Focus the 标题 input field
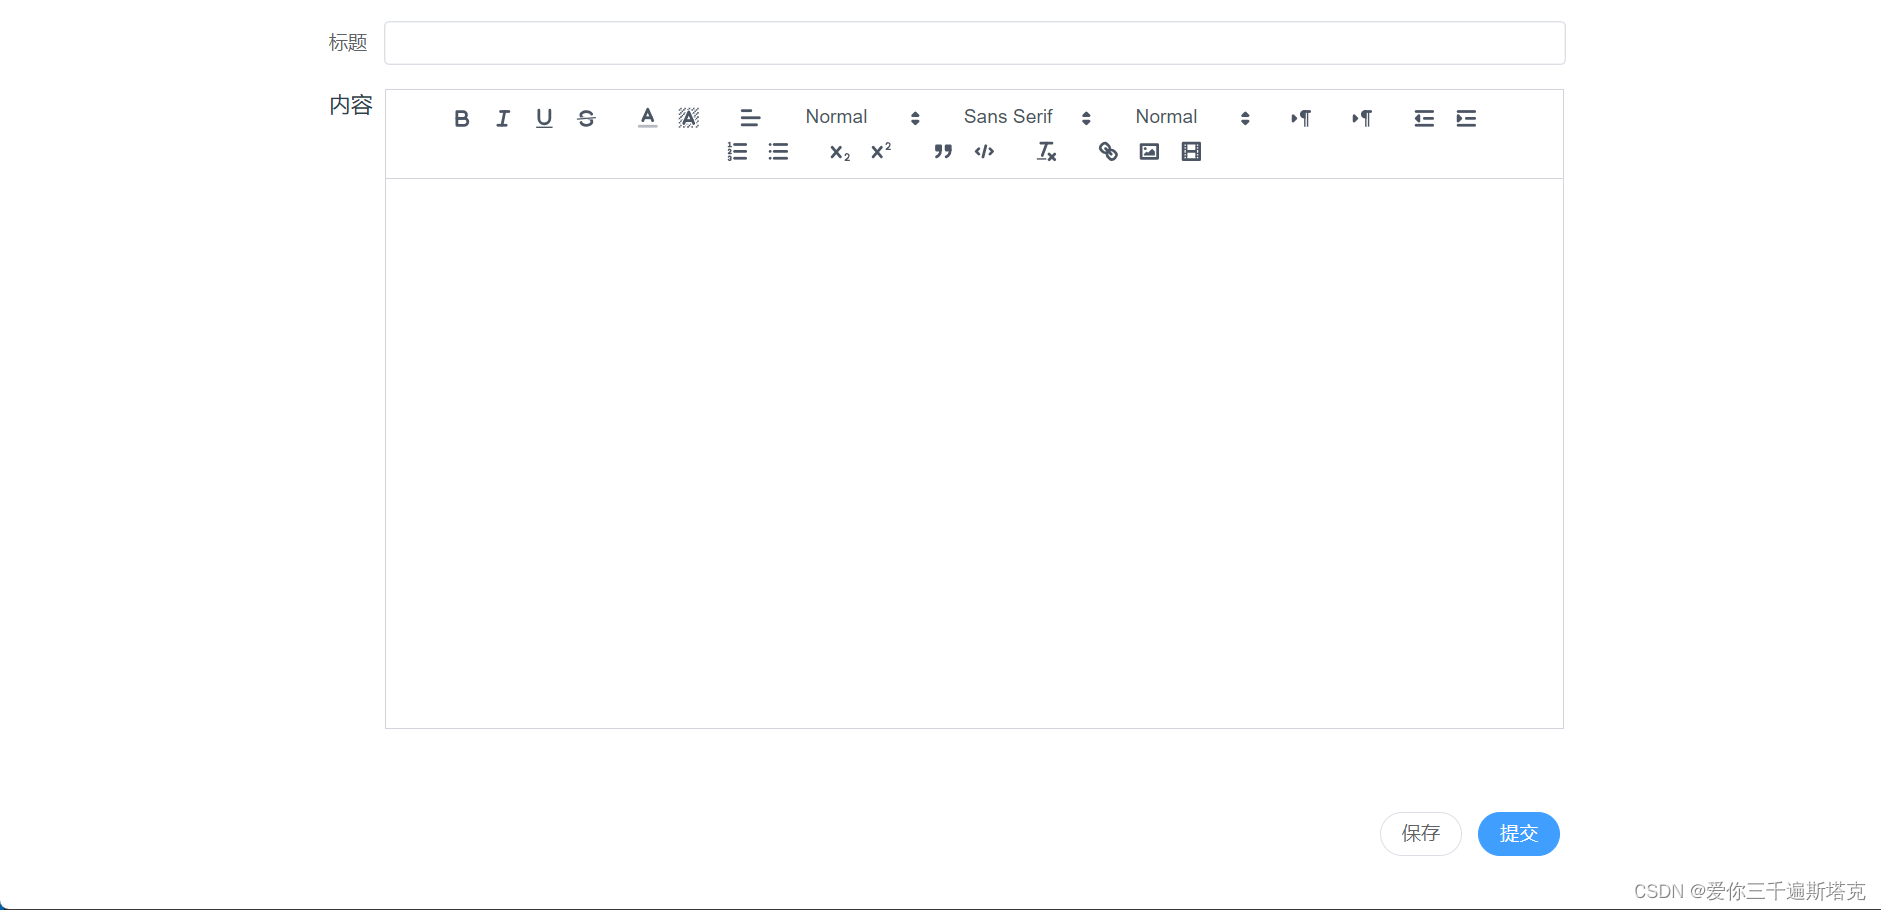This screenshot has height=910, width=1881. [975, 43]
